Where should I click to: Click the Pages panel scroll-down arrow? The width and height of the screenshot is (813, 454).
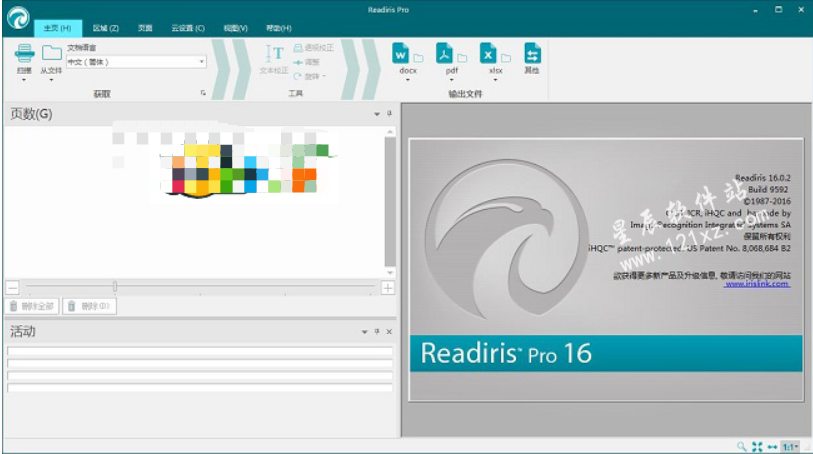390,273
